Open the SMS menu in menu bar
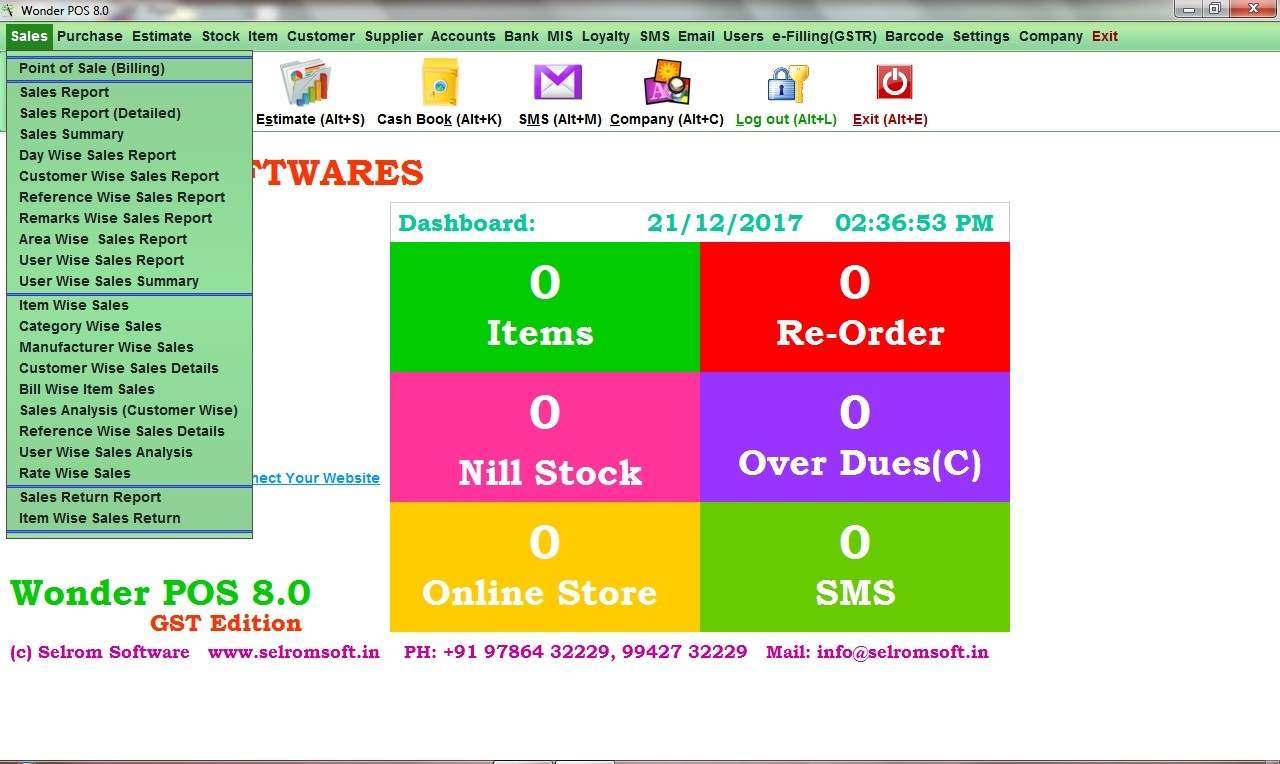Screen dimensions: 1280x764 tap(655, 36)
